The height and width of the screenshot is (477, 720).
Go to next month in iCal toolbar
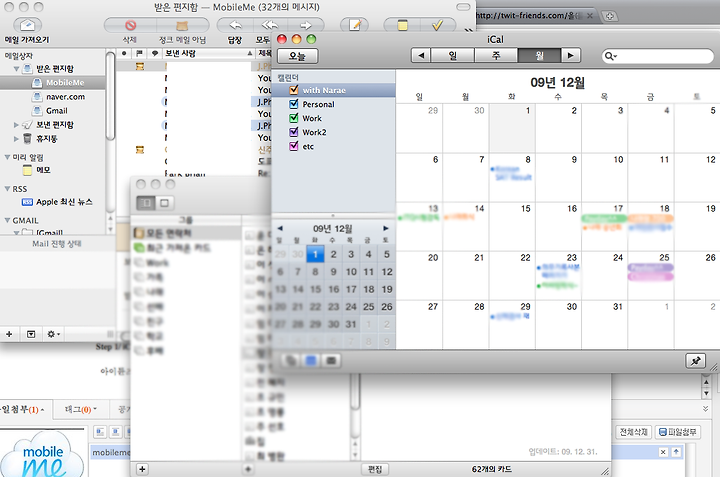[571, 56]
